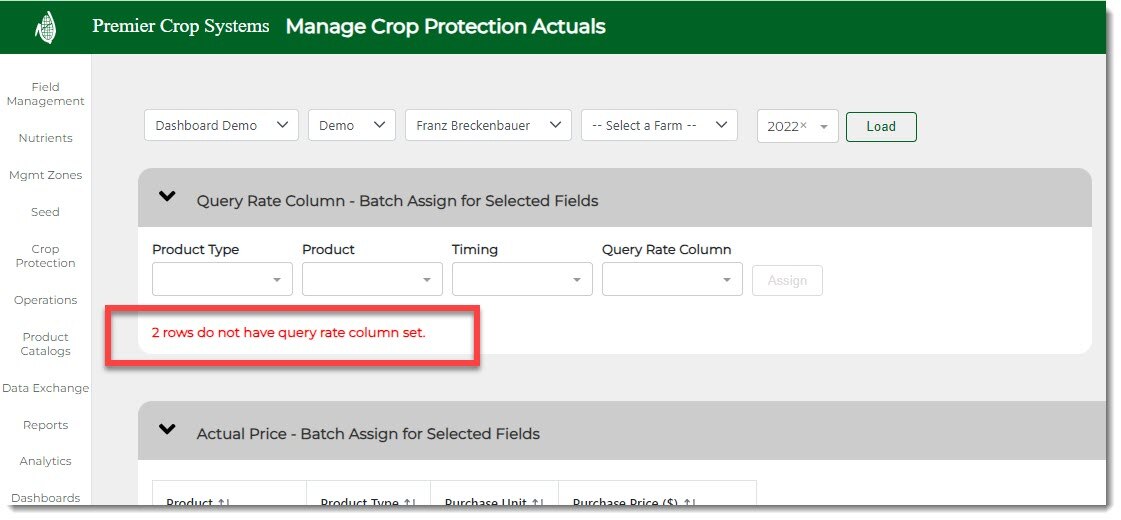Open the Select a Farm dropdown
The image size is (1121, 520).
point(658,126)
